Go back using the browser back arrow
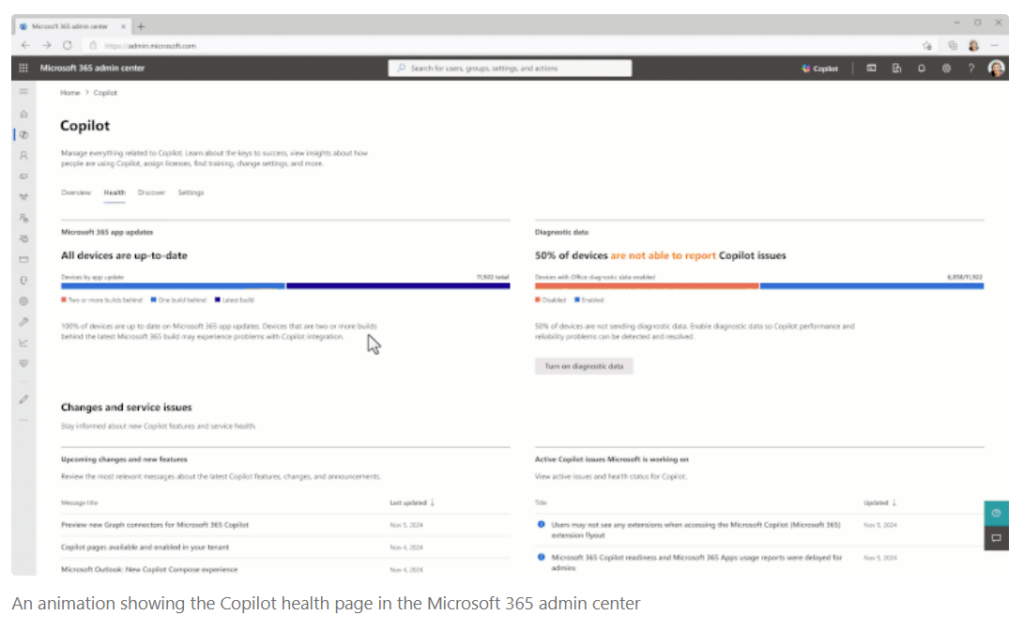 (x=25, y=46)
